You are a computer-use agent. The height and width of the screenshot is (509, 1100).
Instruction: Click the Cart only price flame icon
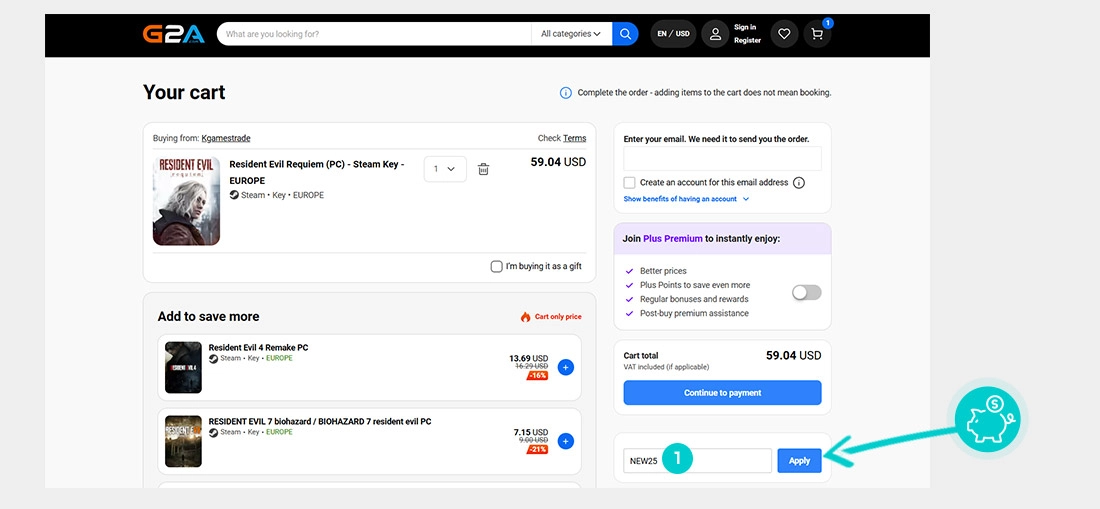tap(525, 317)
